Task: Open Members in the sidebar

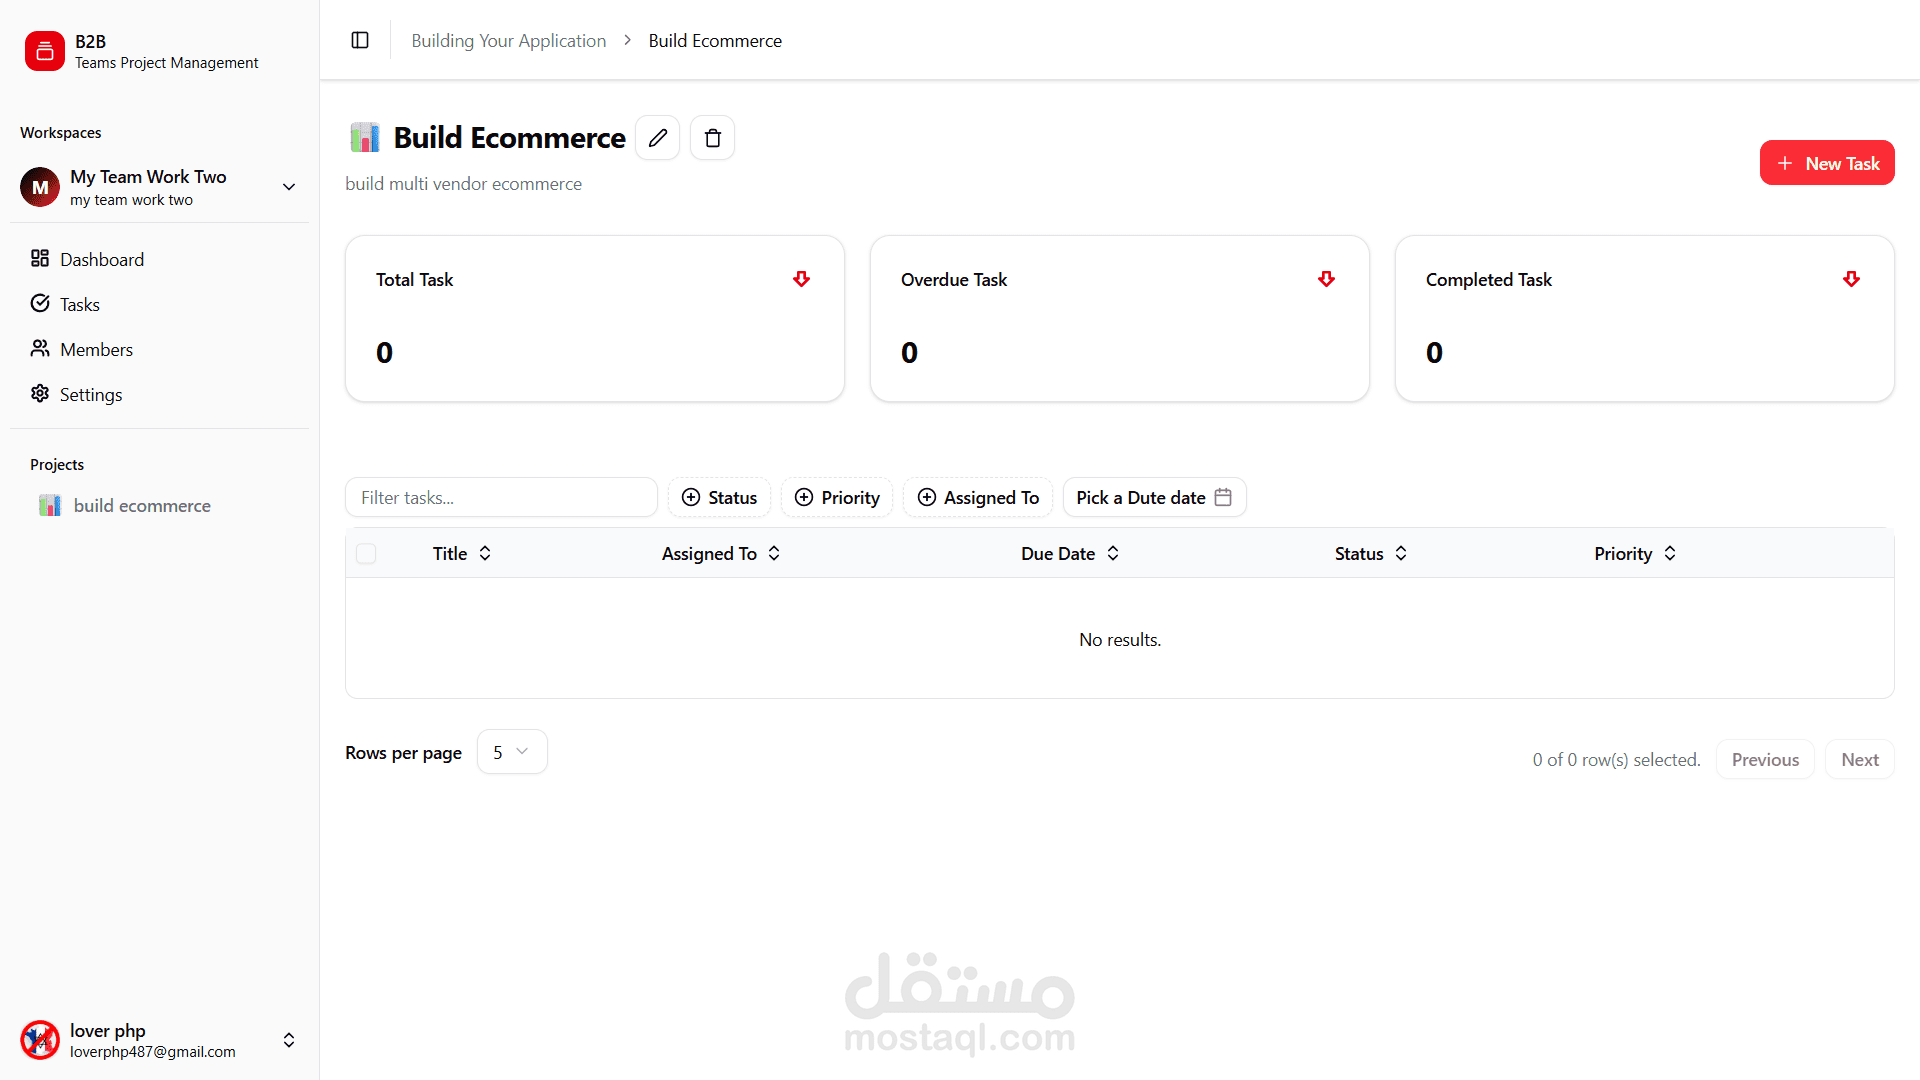Action: [x=96, y=349]
